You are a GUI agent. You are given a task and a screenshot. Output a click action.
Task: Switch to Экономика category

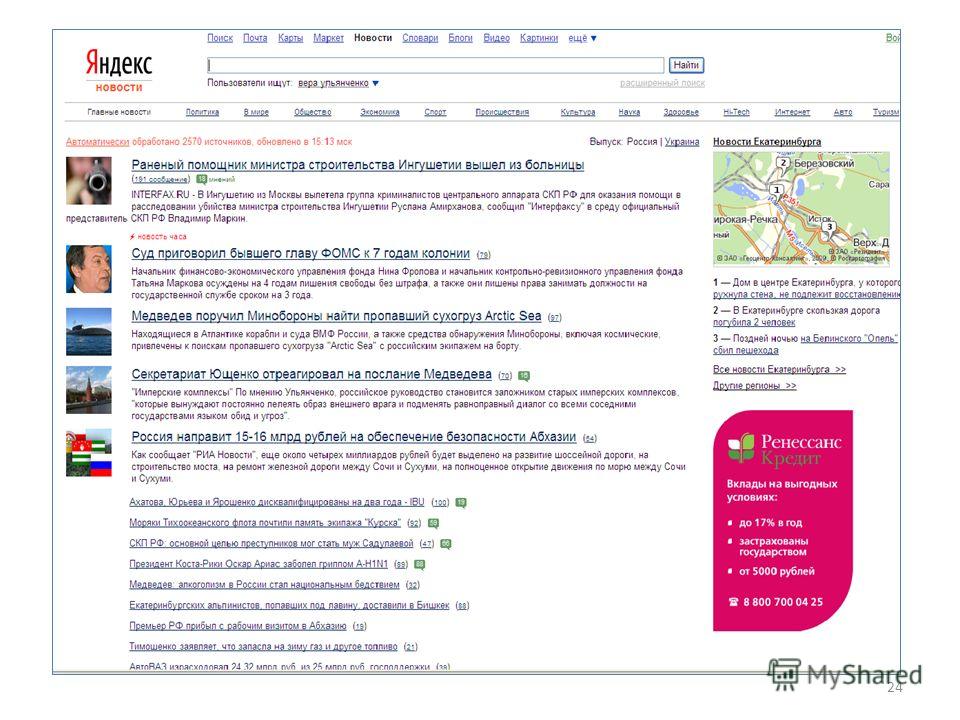[x=380, y=112]
